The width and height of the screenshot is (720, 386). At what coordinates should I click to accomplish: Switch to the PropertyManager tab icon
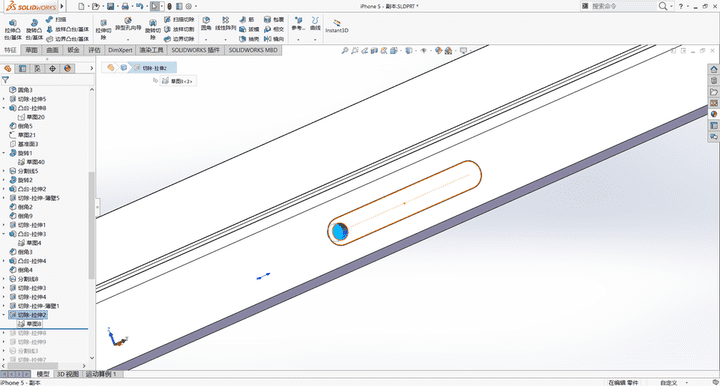pos(22,68)
